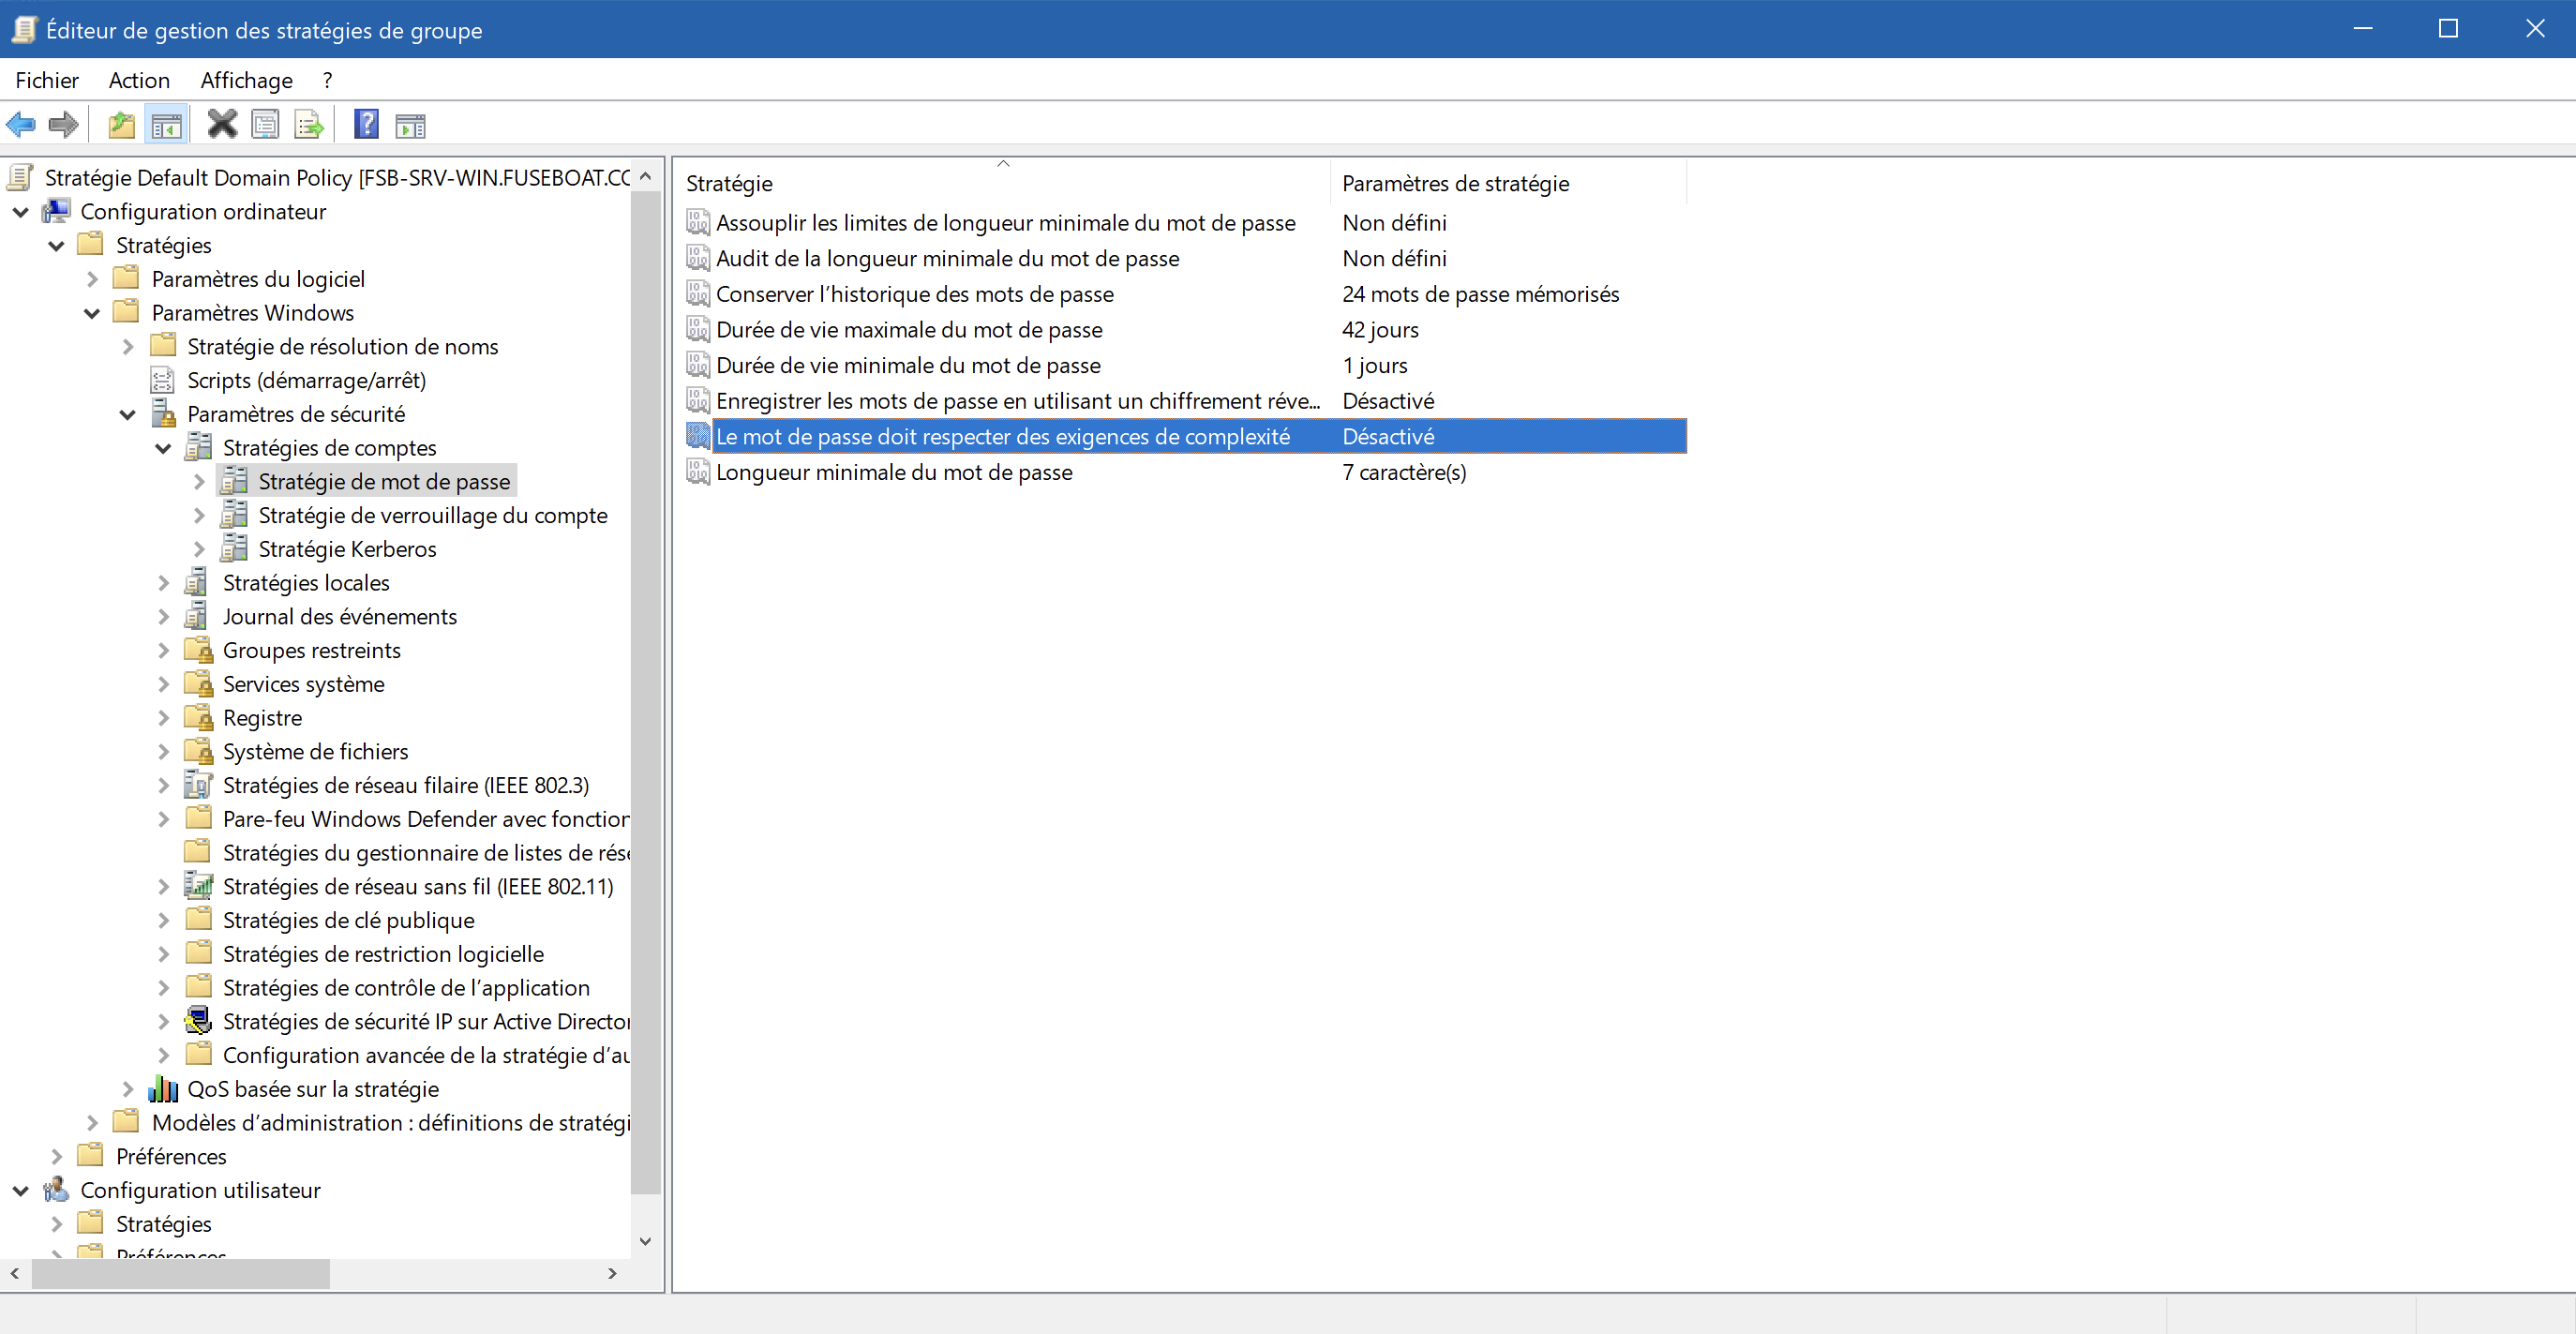Click the tree pane down scroll arrow
This screenshot has height=1334, width=2576.
coord(646,1241)
